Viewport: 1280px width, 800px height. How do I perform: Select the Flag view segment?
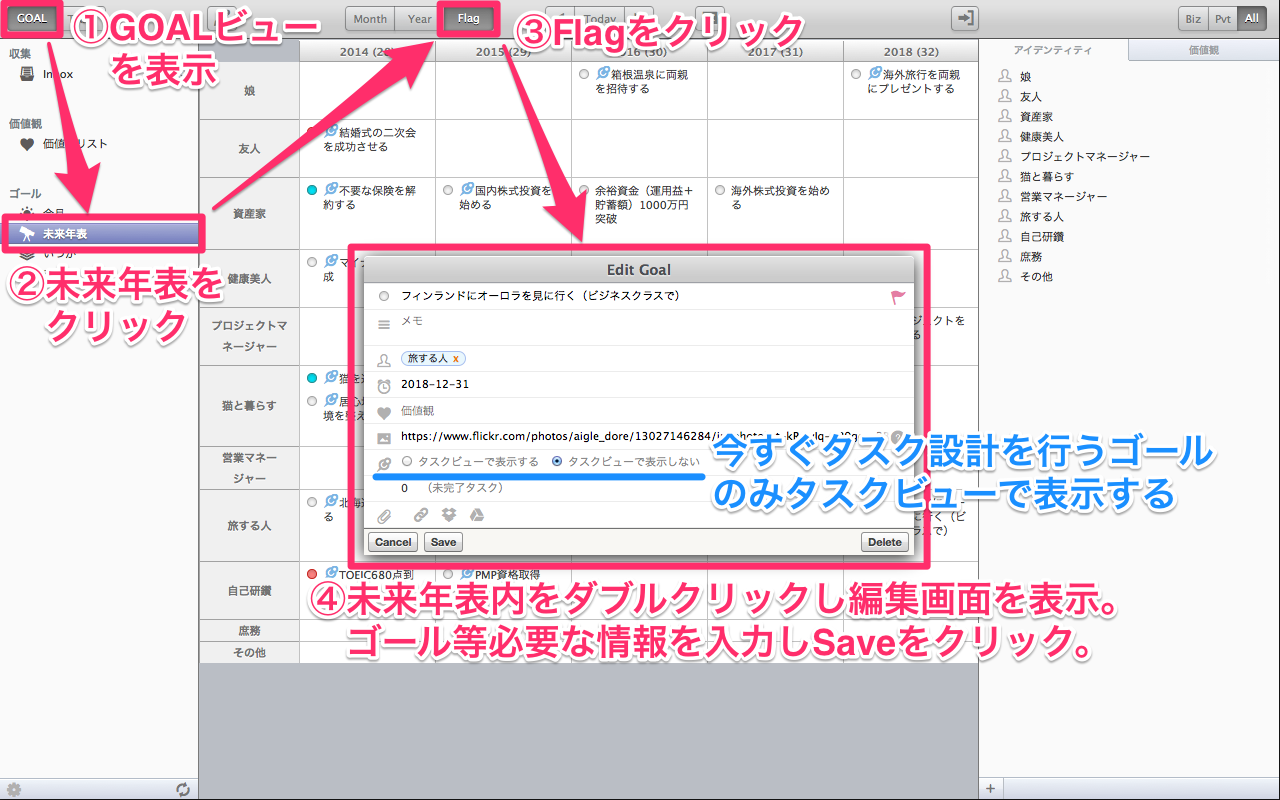point(468,18)
